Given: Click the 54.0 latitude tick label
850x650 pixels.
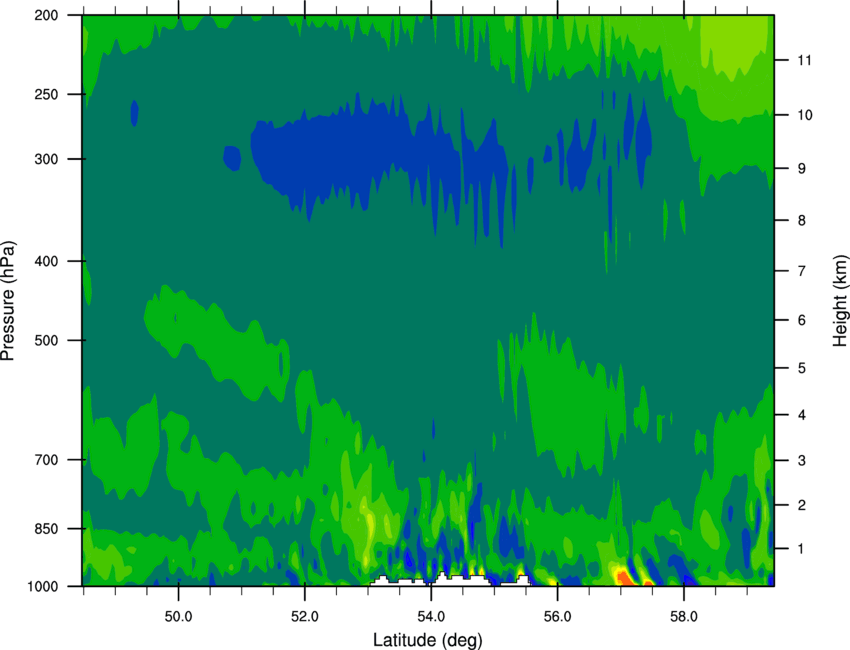Looking at the screenshot, I should click(x=431, y=617).
